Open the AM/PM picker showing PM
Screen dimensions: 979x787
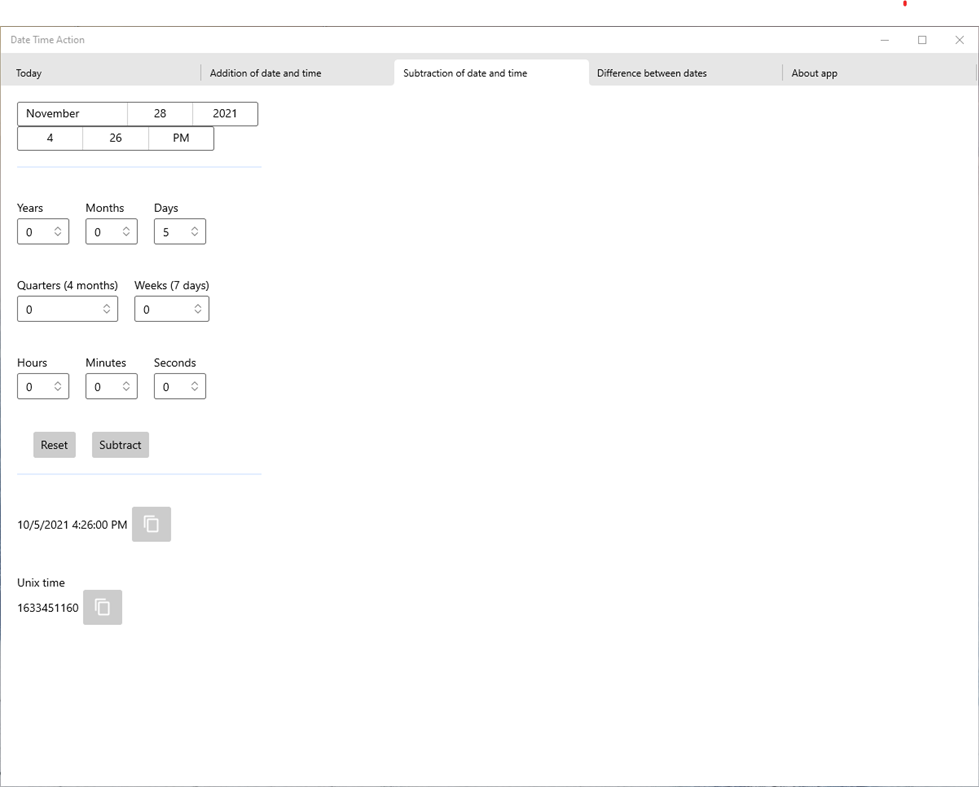point(181,138)
